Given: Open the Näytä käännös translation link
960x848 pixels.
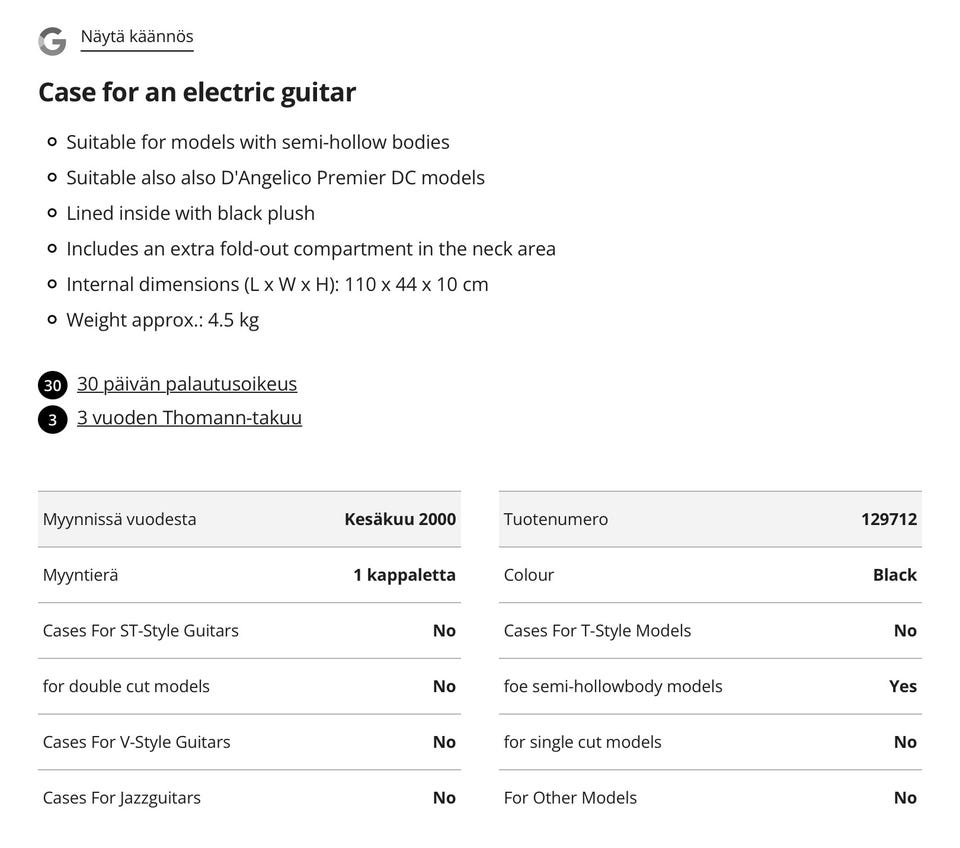Looking at the screenshot, I should pyautogui.click(x=137, y=37).
